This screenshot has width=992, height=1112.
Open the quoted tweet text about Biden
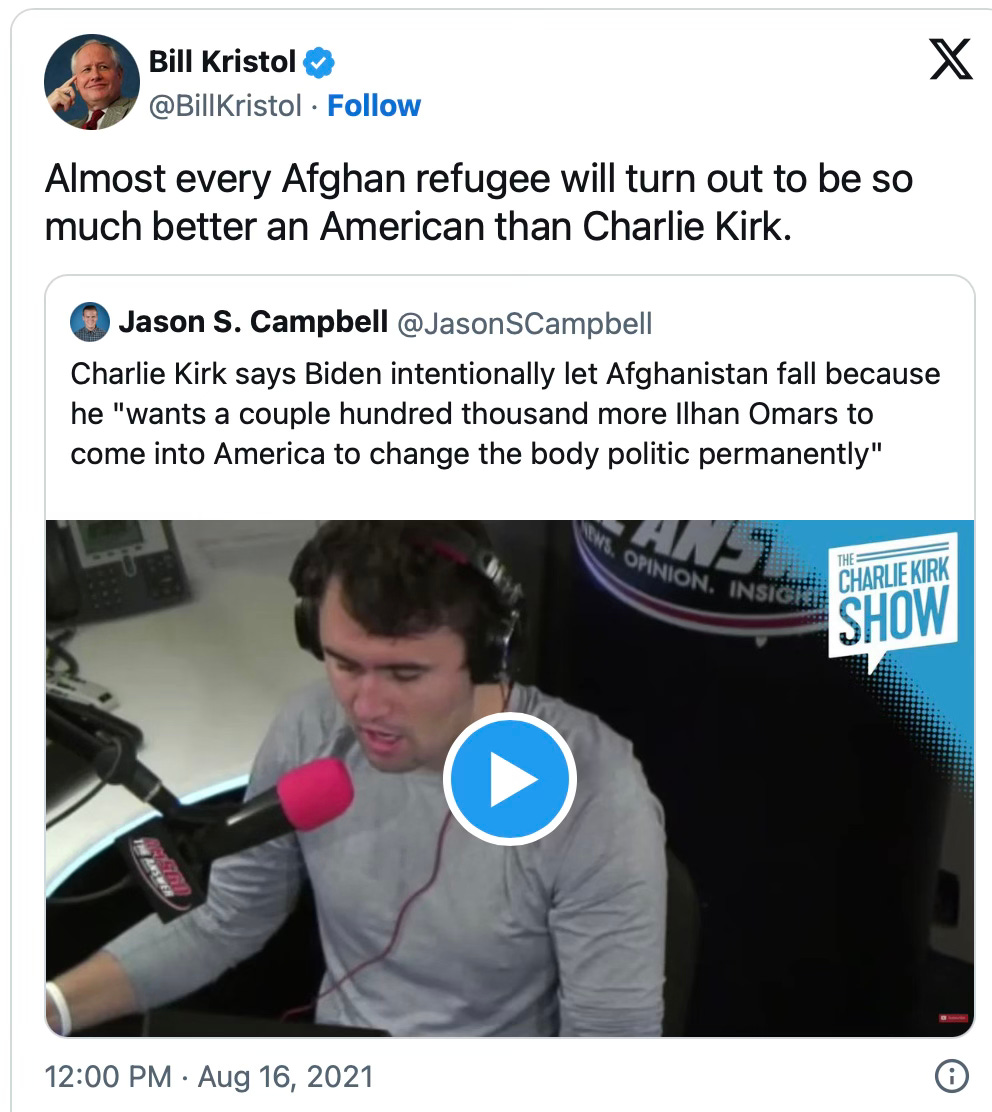pos(505,413)
